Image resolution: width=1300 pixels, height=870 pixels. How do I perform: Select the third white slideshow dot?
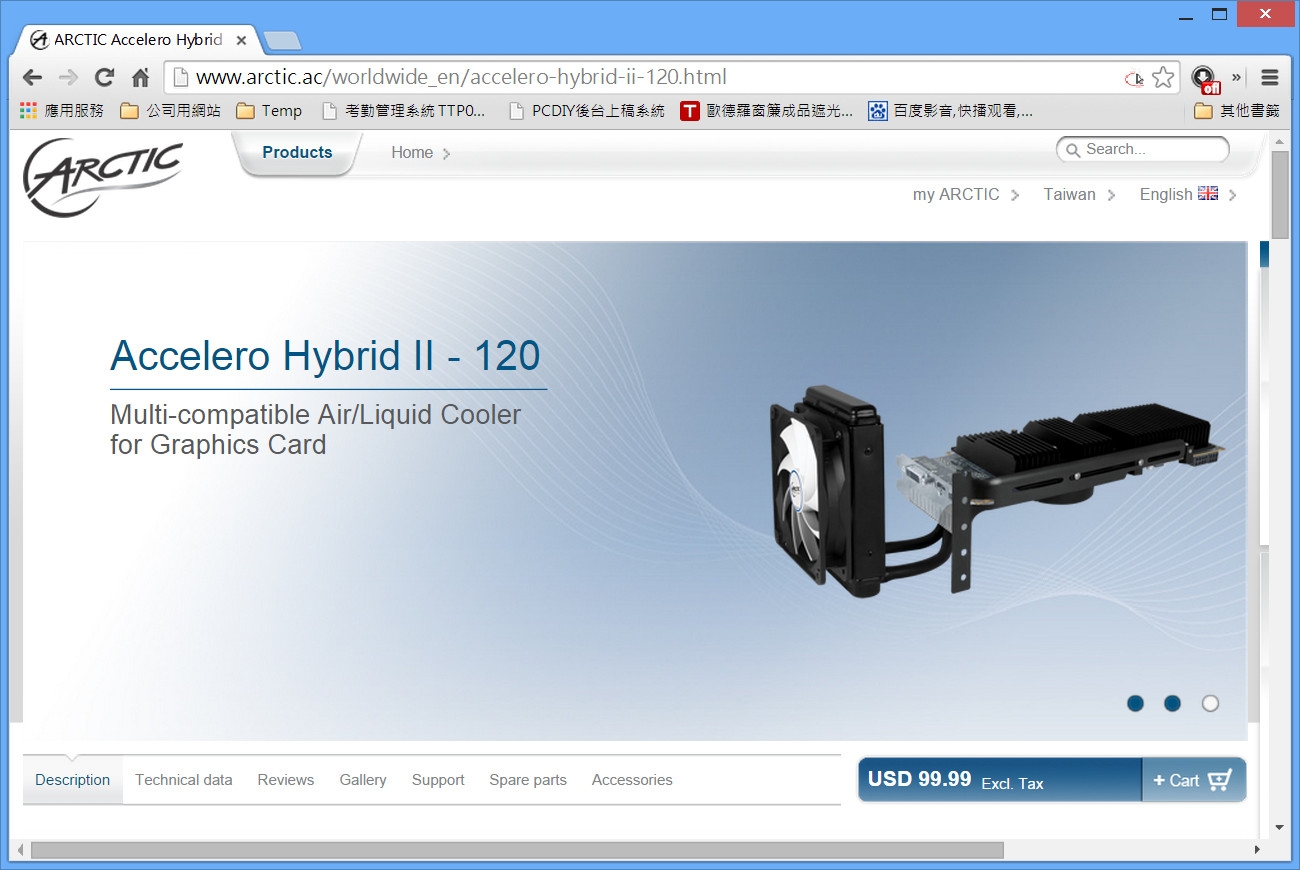[x=1210, y=703]
